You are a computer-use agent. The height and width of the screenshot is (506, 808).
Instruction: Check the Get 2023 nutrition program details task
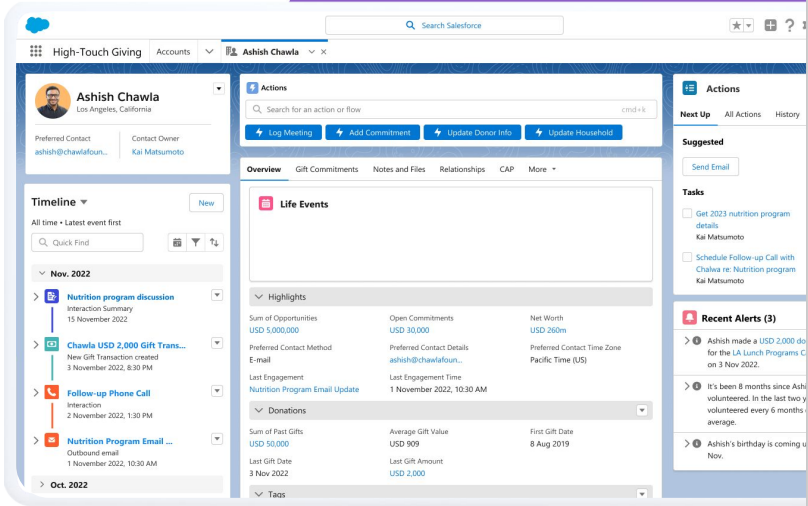pyautogui.click(x=687, y=213)
